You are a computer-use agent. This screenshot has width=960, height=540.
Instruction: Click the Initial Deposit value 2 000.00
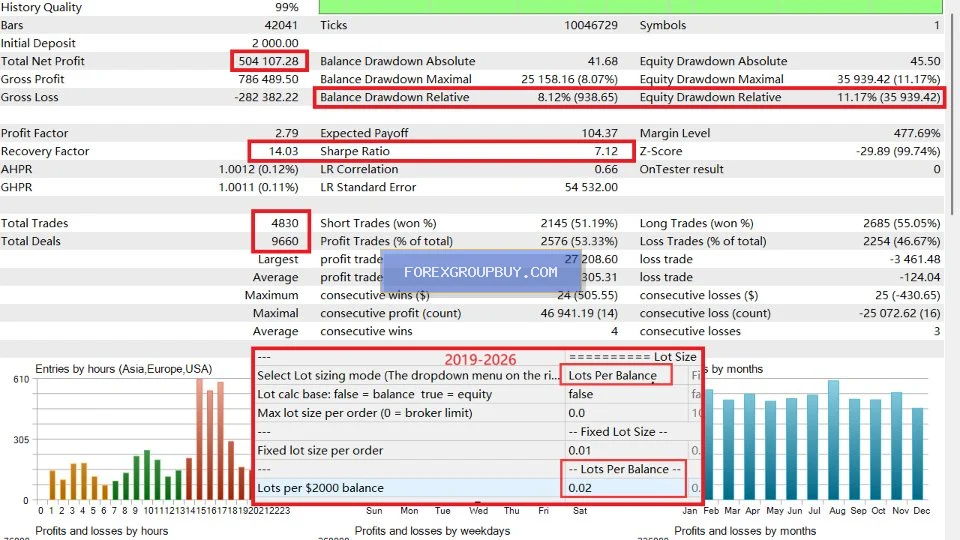[275, 43]
